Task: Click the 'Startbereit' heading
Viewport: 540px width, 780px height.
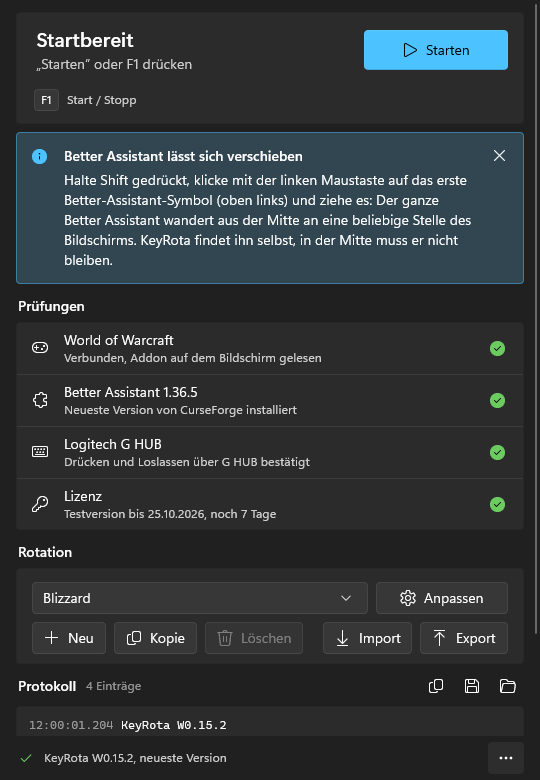Action: [x=85, y=40]
